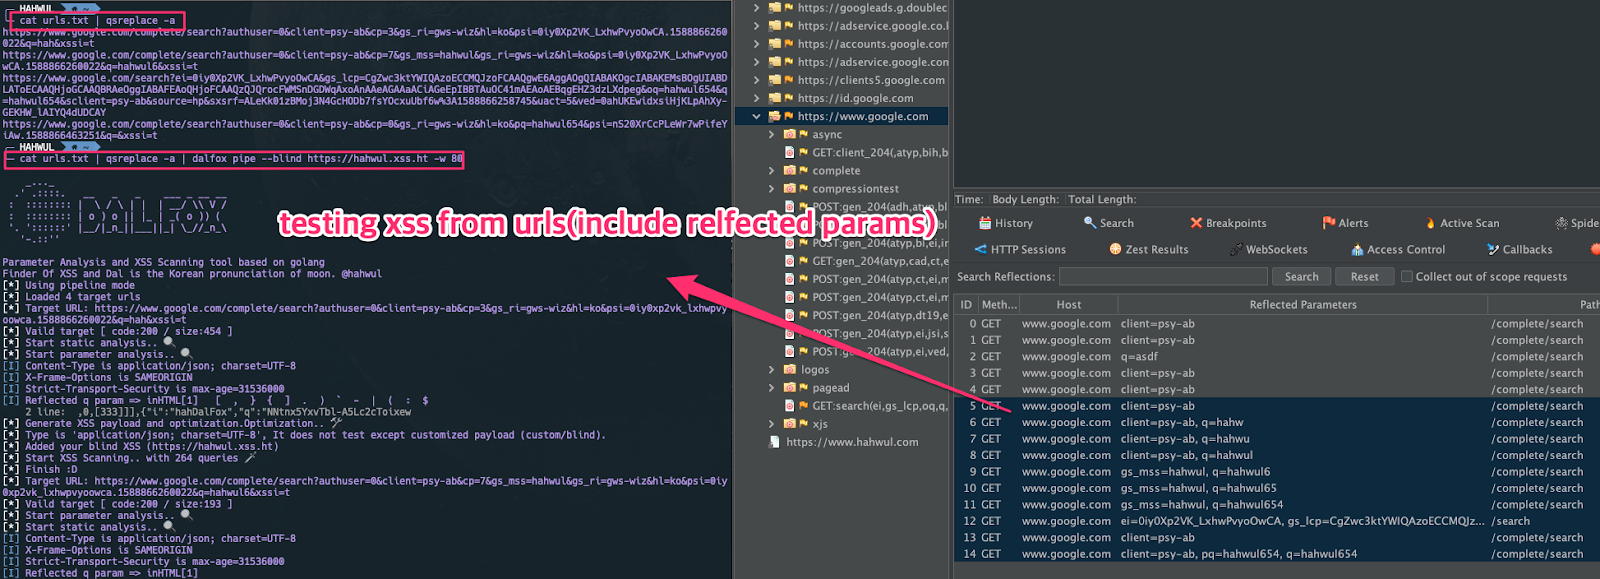Select the pagead tree item label
The height and width of the screenshot is (579, 1600).
point(831,388)
